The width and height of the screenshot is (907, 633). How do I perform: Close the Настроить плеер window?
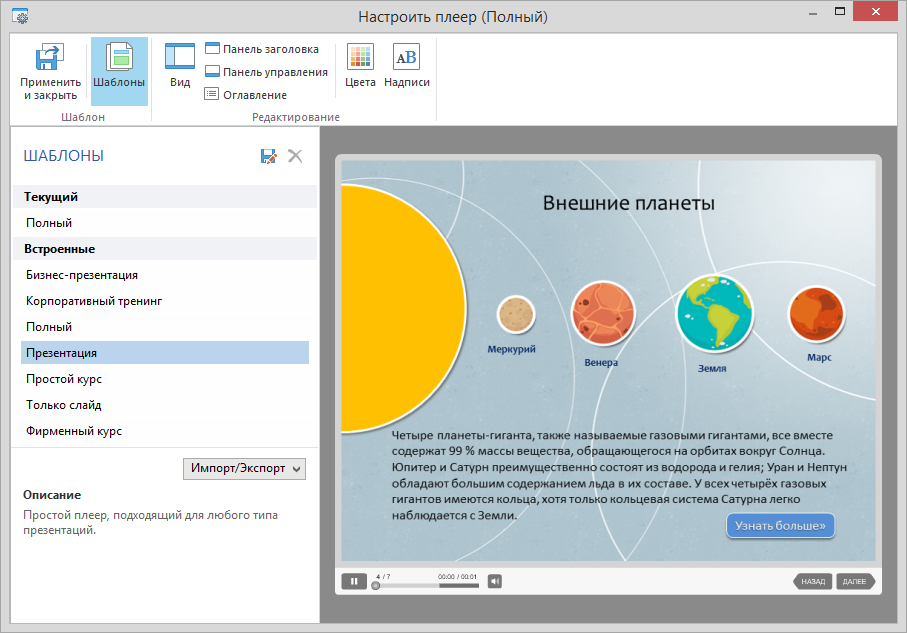[875, 12]
